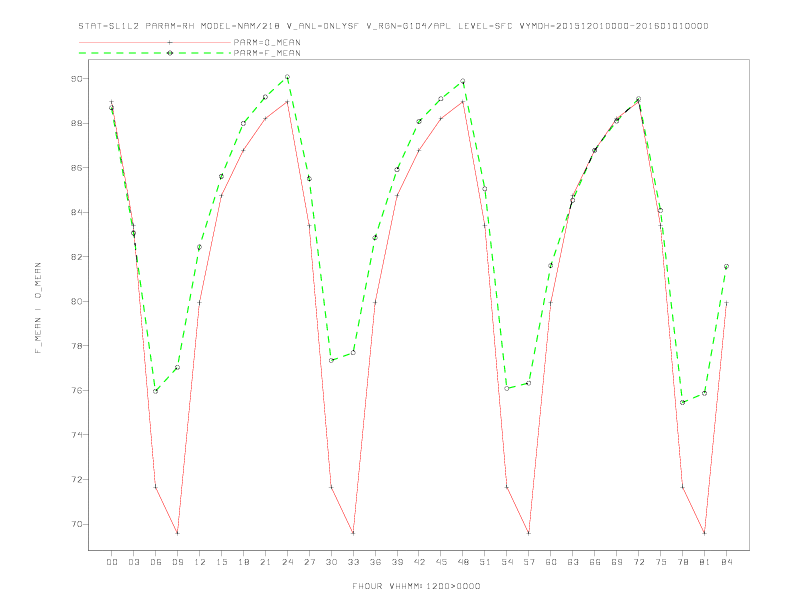This screenshot has width=792, height=612.
Task: Click circle marker icon in F_MEAN legend
Action: [170, 53]
